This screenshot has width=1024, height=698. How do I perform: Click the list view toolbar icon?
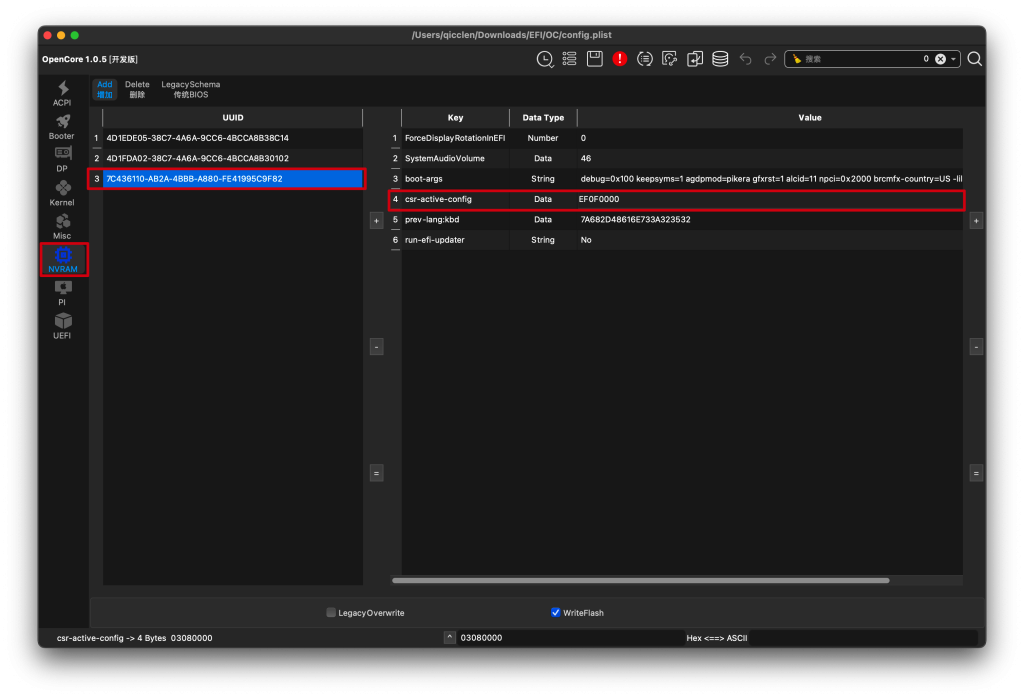[x=569, y=59]
